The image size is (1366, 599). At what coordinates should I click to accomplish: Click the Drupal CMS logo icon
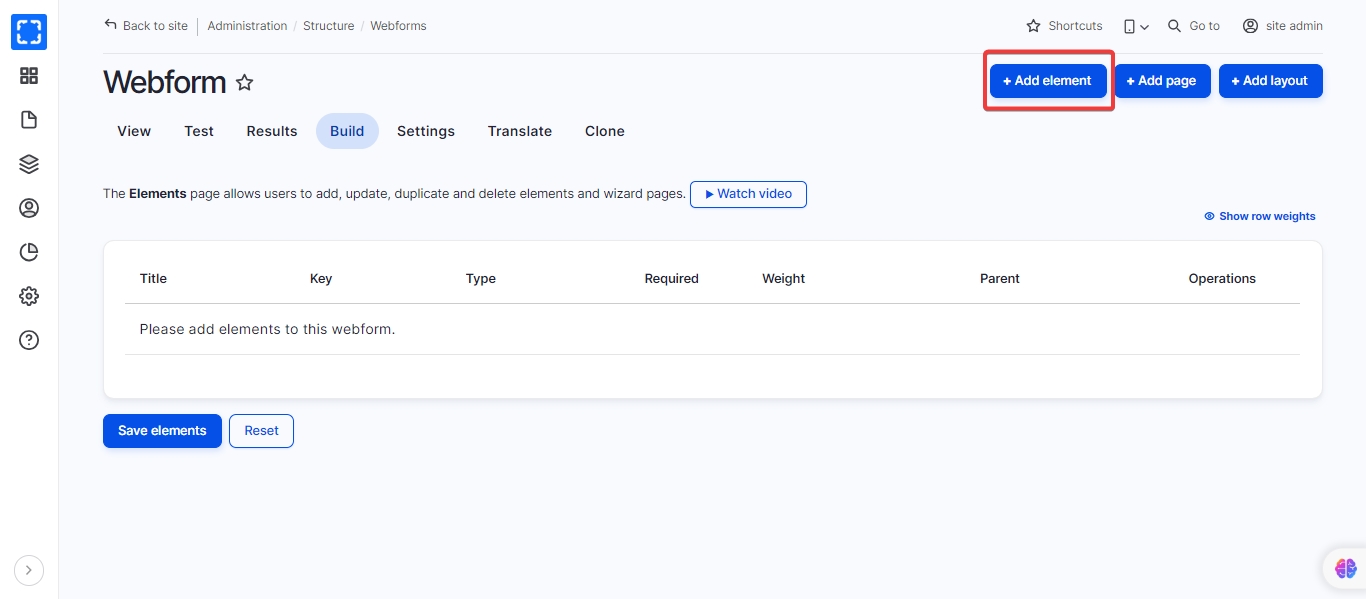tap(29, 31)
